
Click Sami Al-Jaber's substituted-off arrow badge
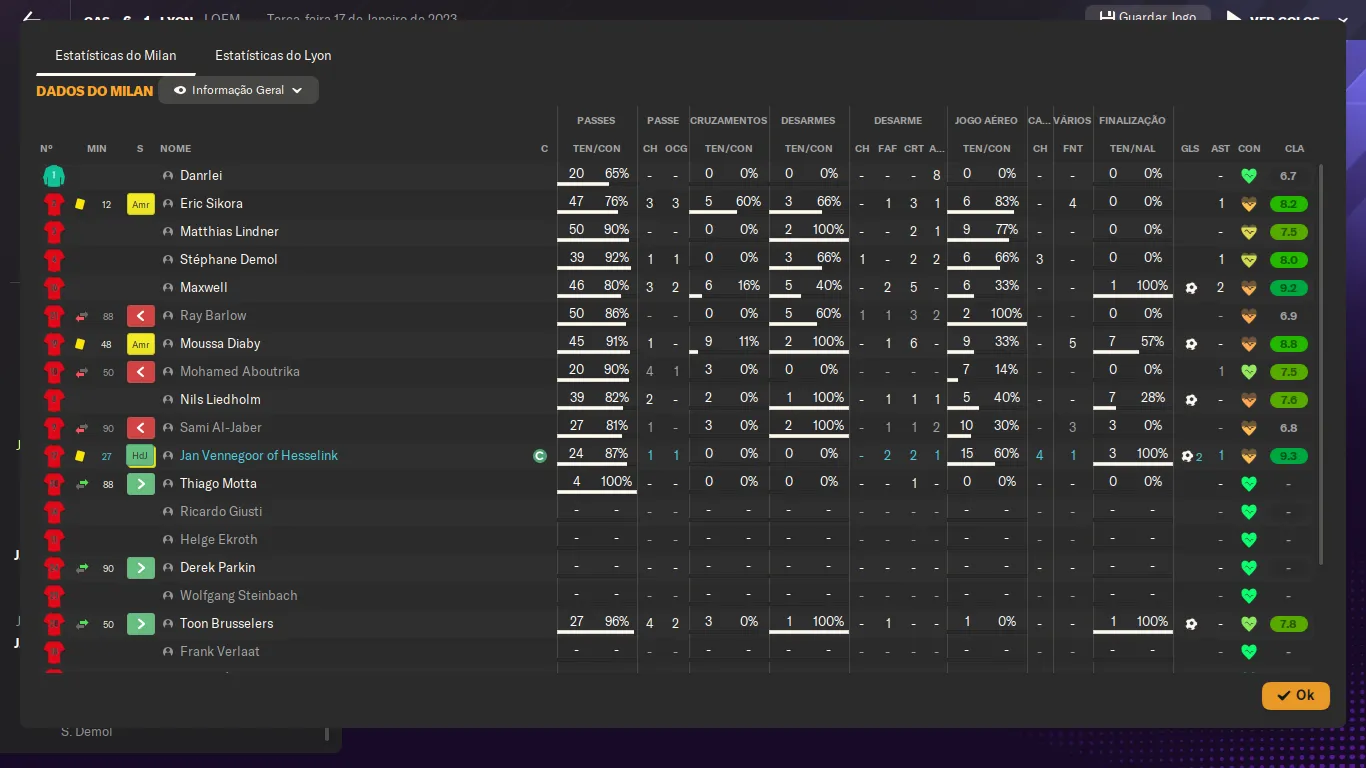click(x=141, y=428)
